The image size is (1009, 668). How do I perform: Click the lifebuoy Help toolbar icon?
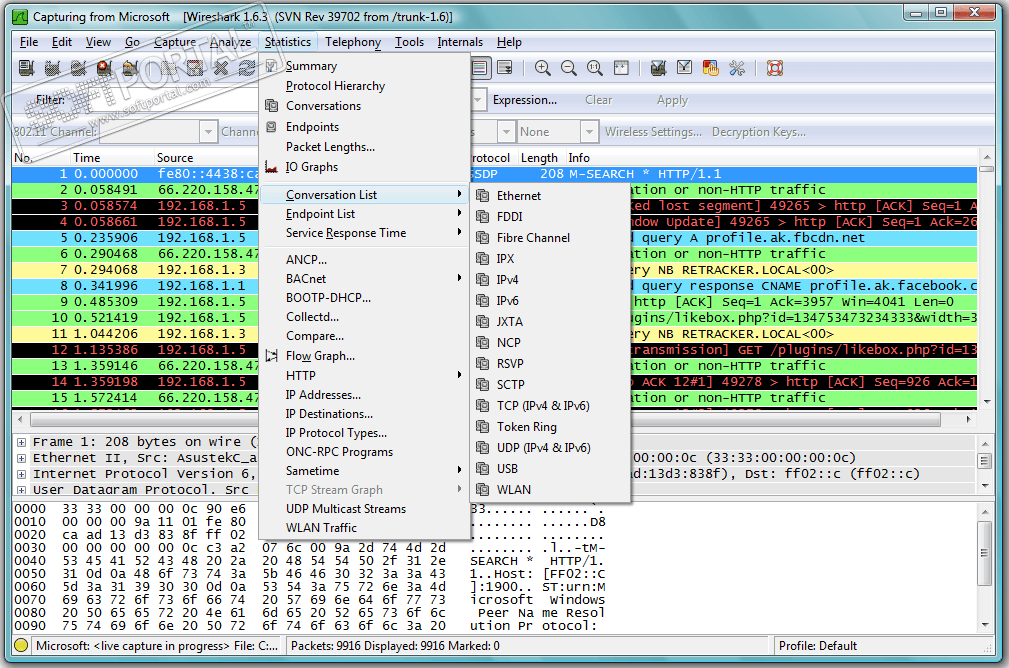(x=774, y=68)
